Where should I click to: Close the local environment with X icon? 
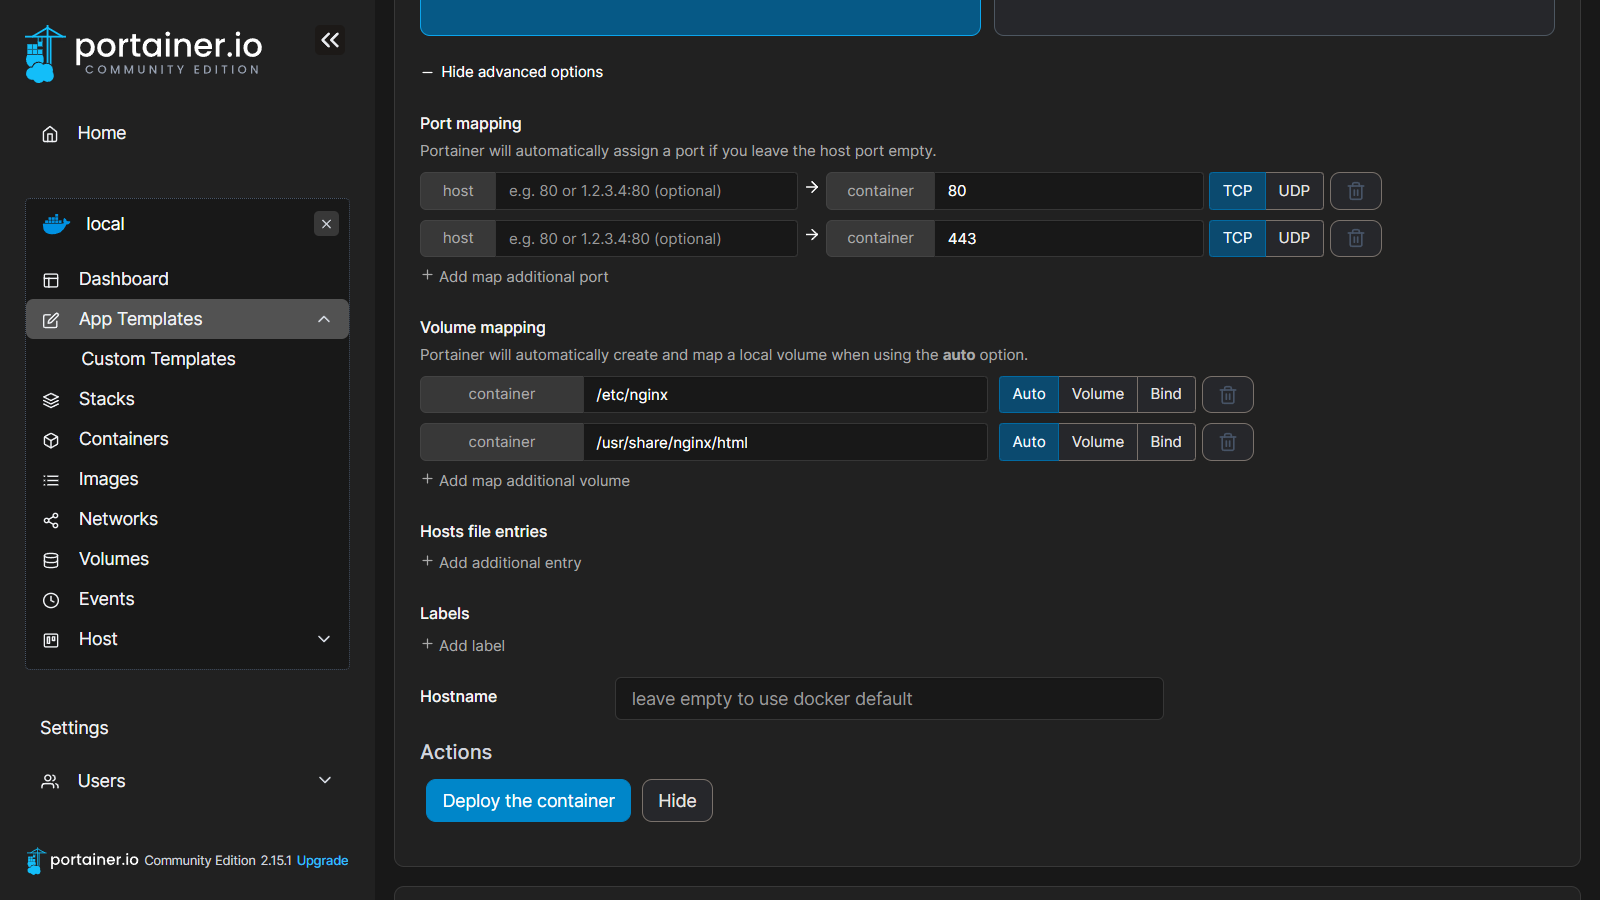click(326, 224)
